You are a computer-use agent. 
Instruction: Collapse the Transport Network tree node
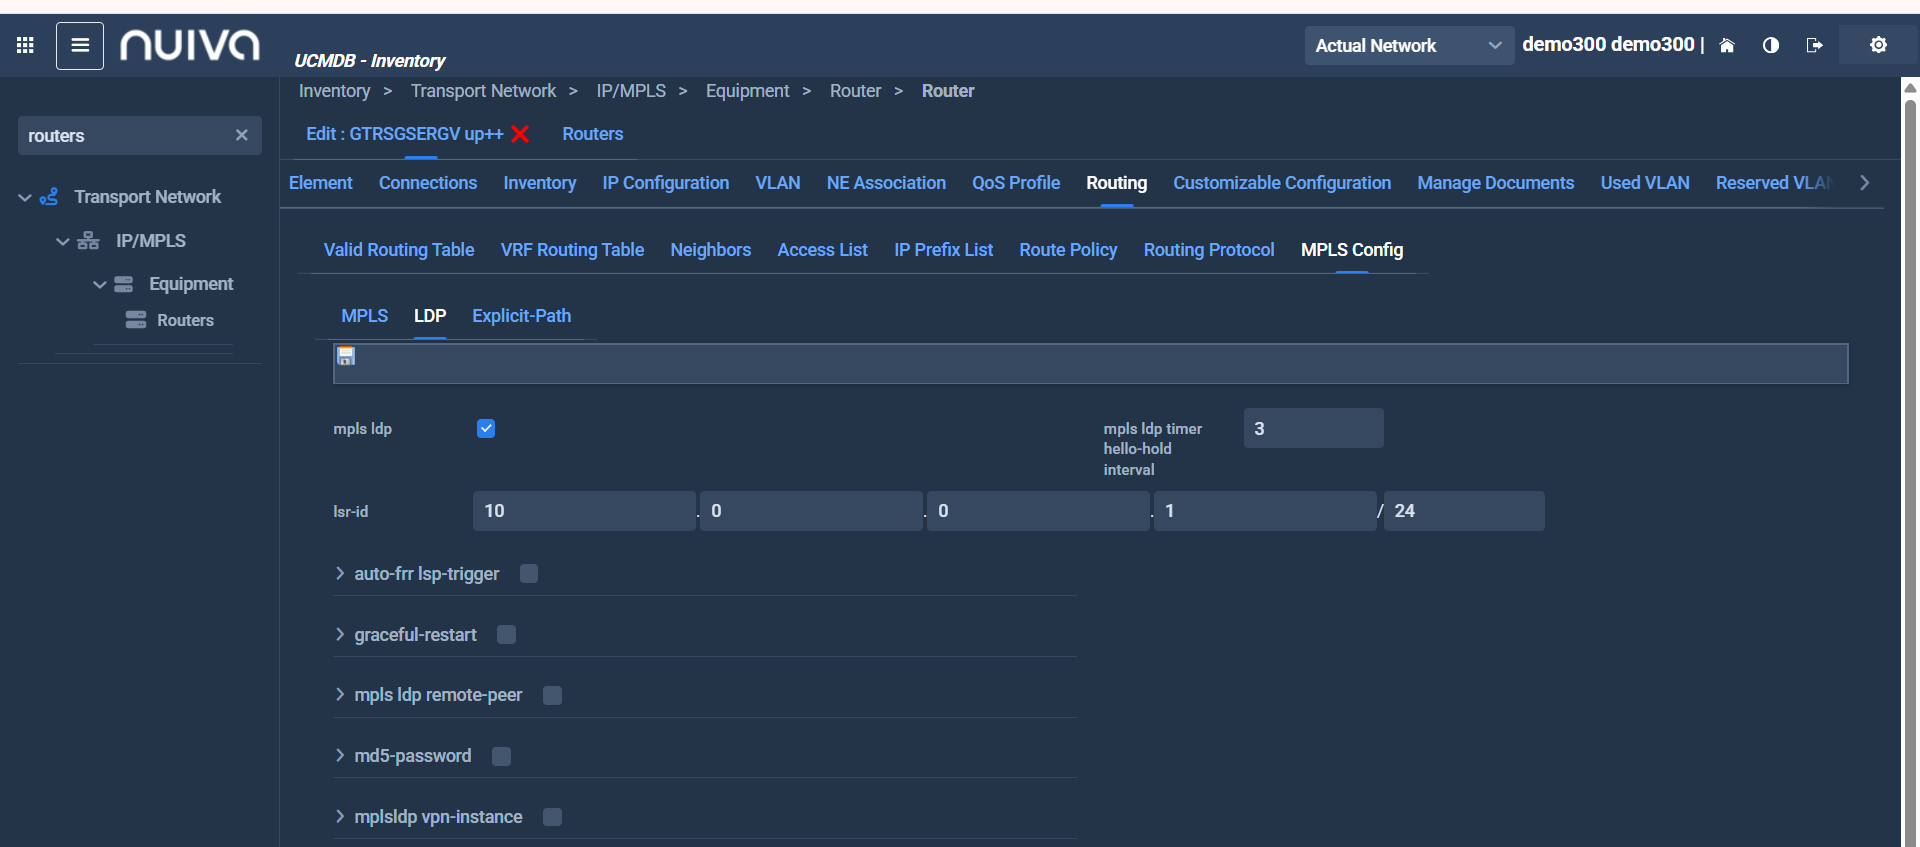click(x=25, y=197)
